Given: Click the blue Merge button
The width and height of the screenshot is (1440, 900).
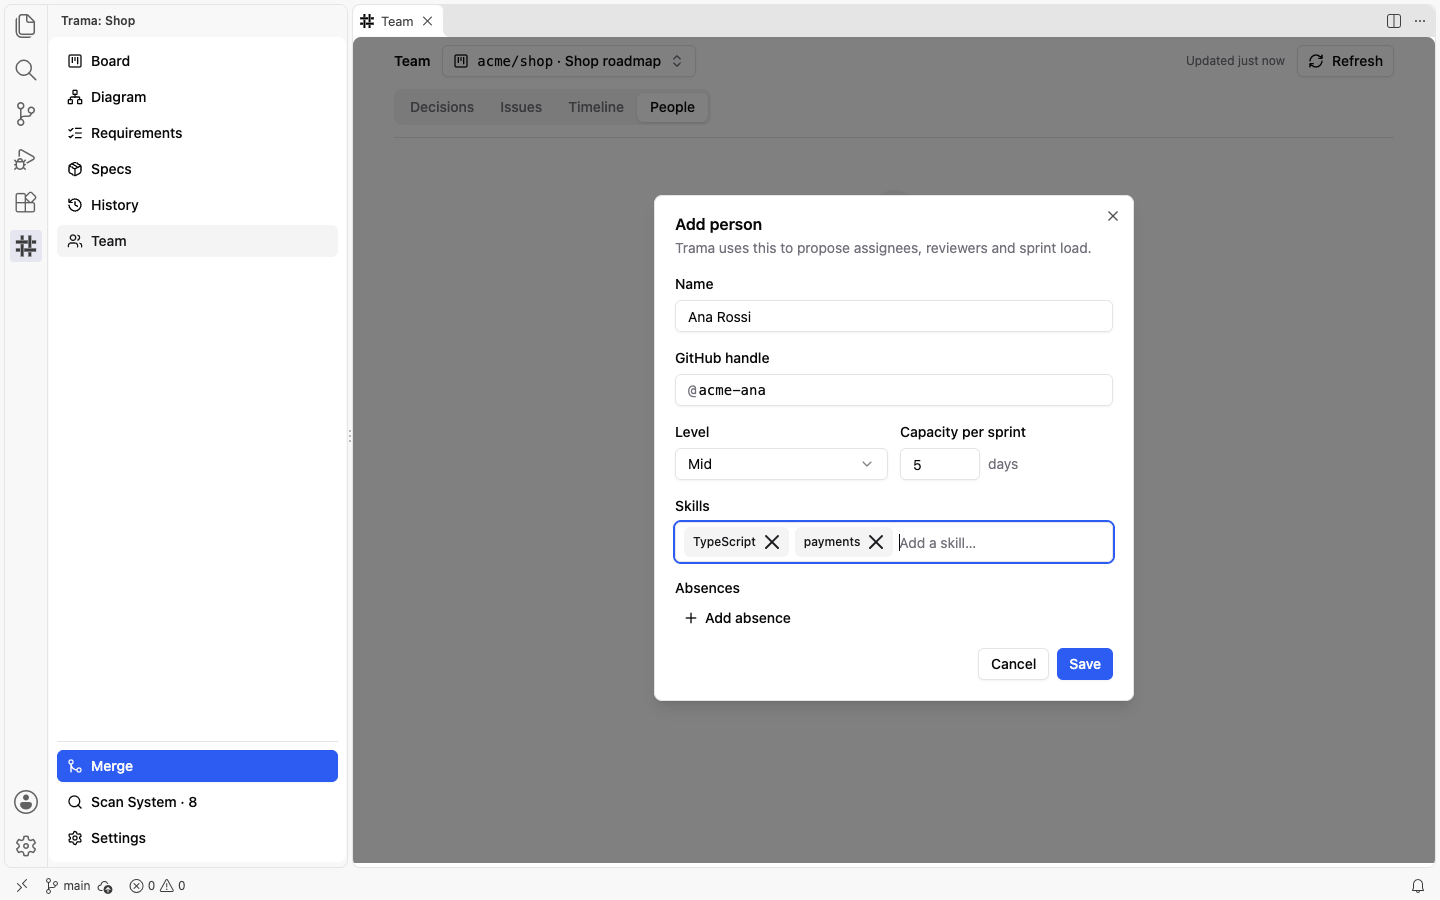Looking at the screenshot, I should point(197,766).
